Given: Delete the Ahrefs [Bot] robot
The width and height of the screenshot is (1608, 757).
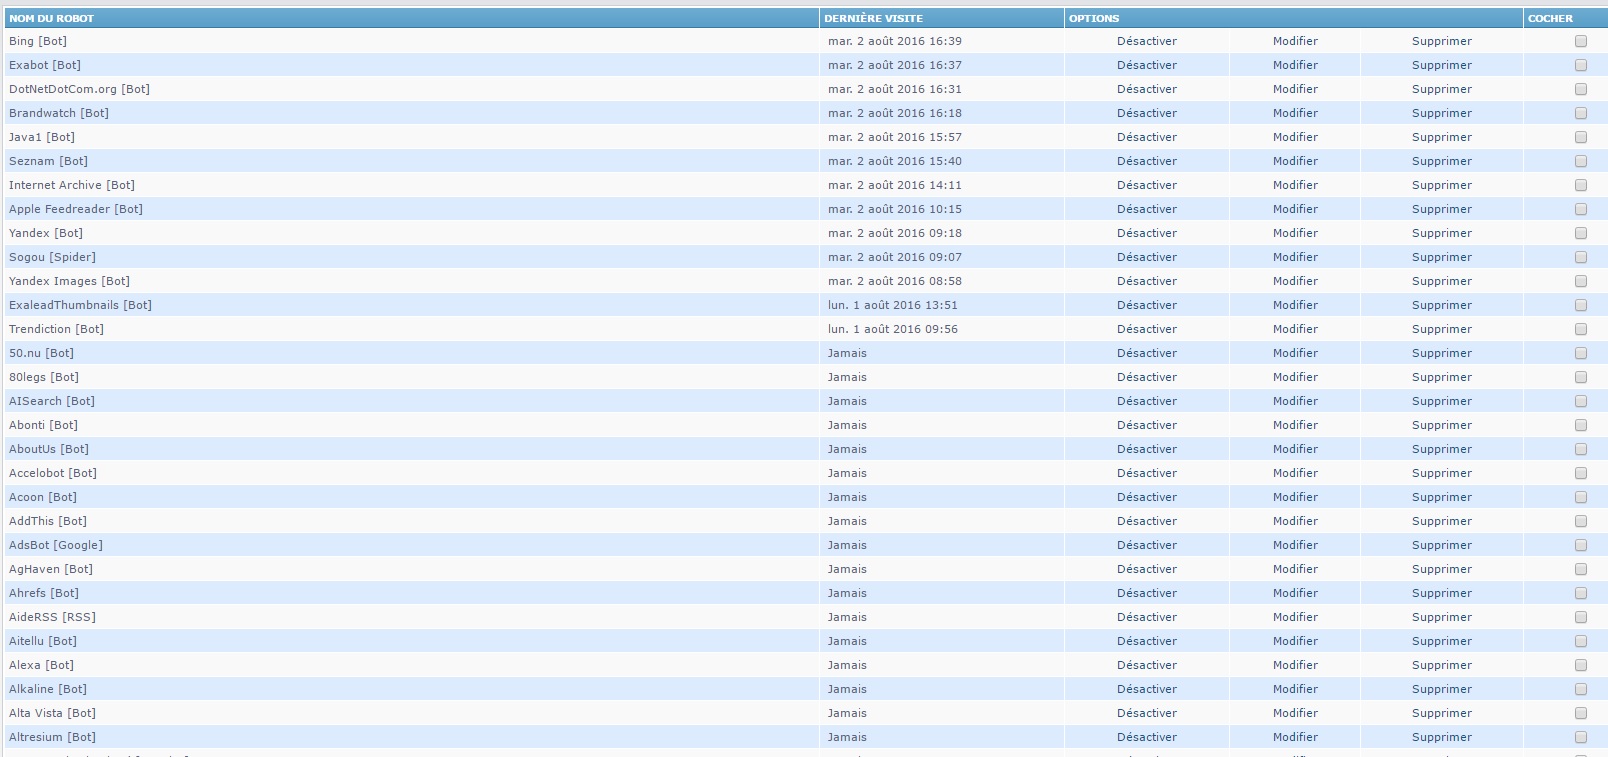Looking at the screenshot, I should [x=1442, y=593].
